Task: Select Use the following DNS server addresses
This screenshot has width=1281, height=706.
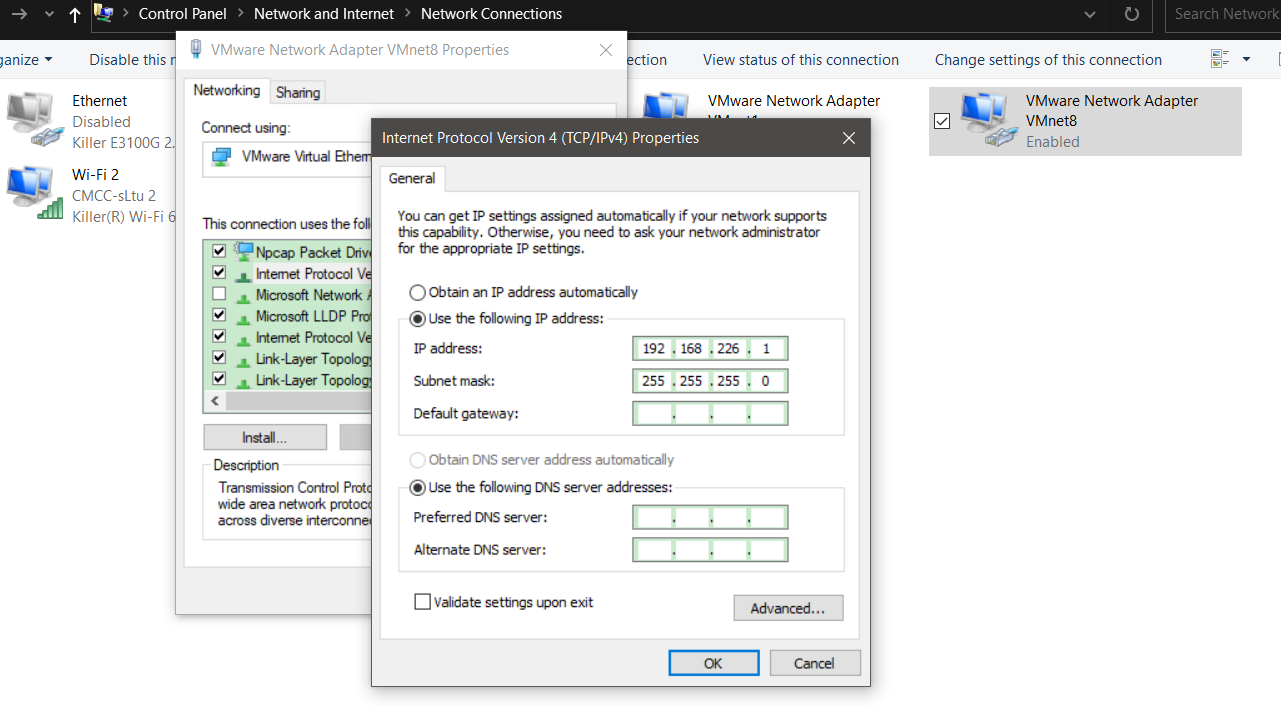Action: (x=417, y=488)
